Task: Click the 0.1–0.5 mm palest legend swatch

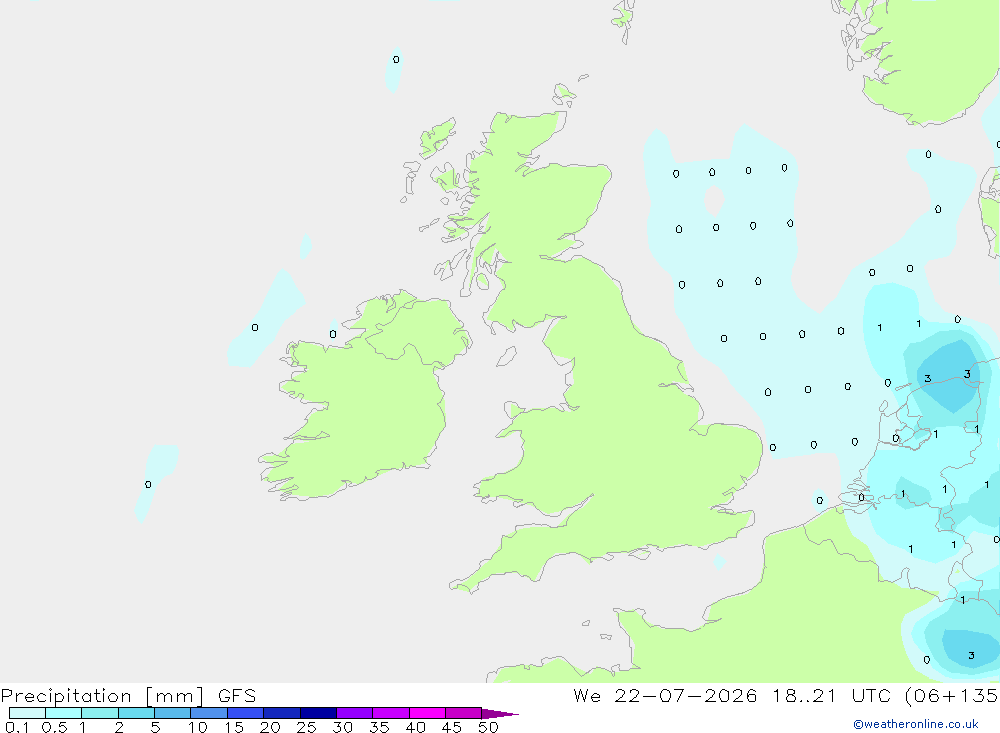Action: pos(27,713)
